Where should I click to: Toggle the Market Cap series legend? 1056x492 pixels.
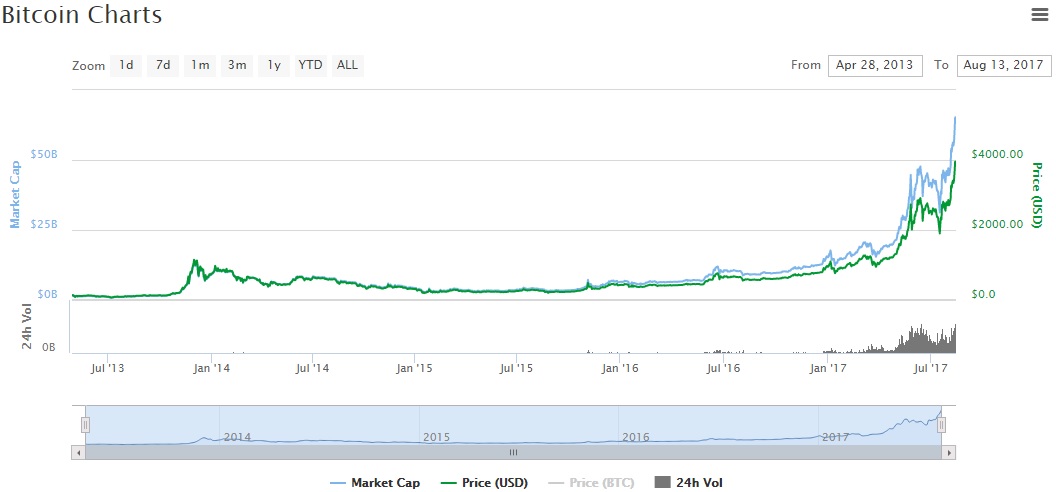[375, 483]
